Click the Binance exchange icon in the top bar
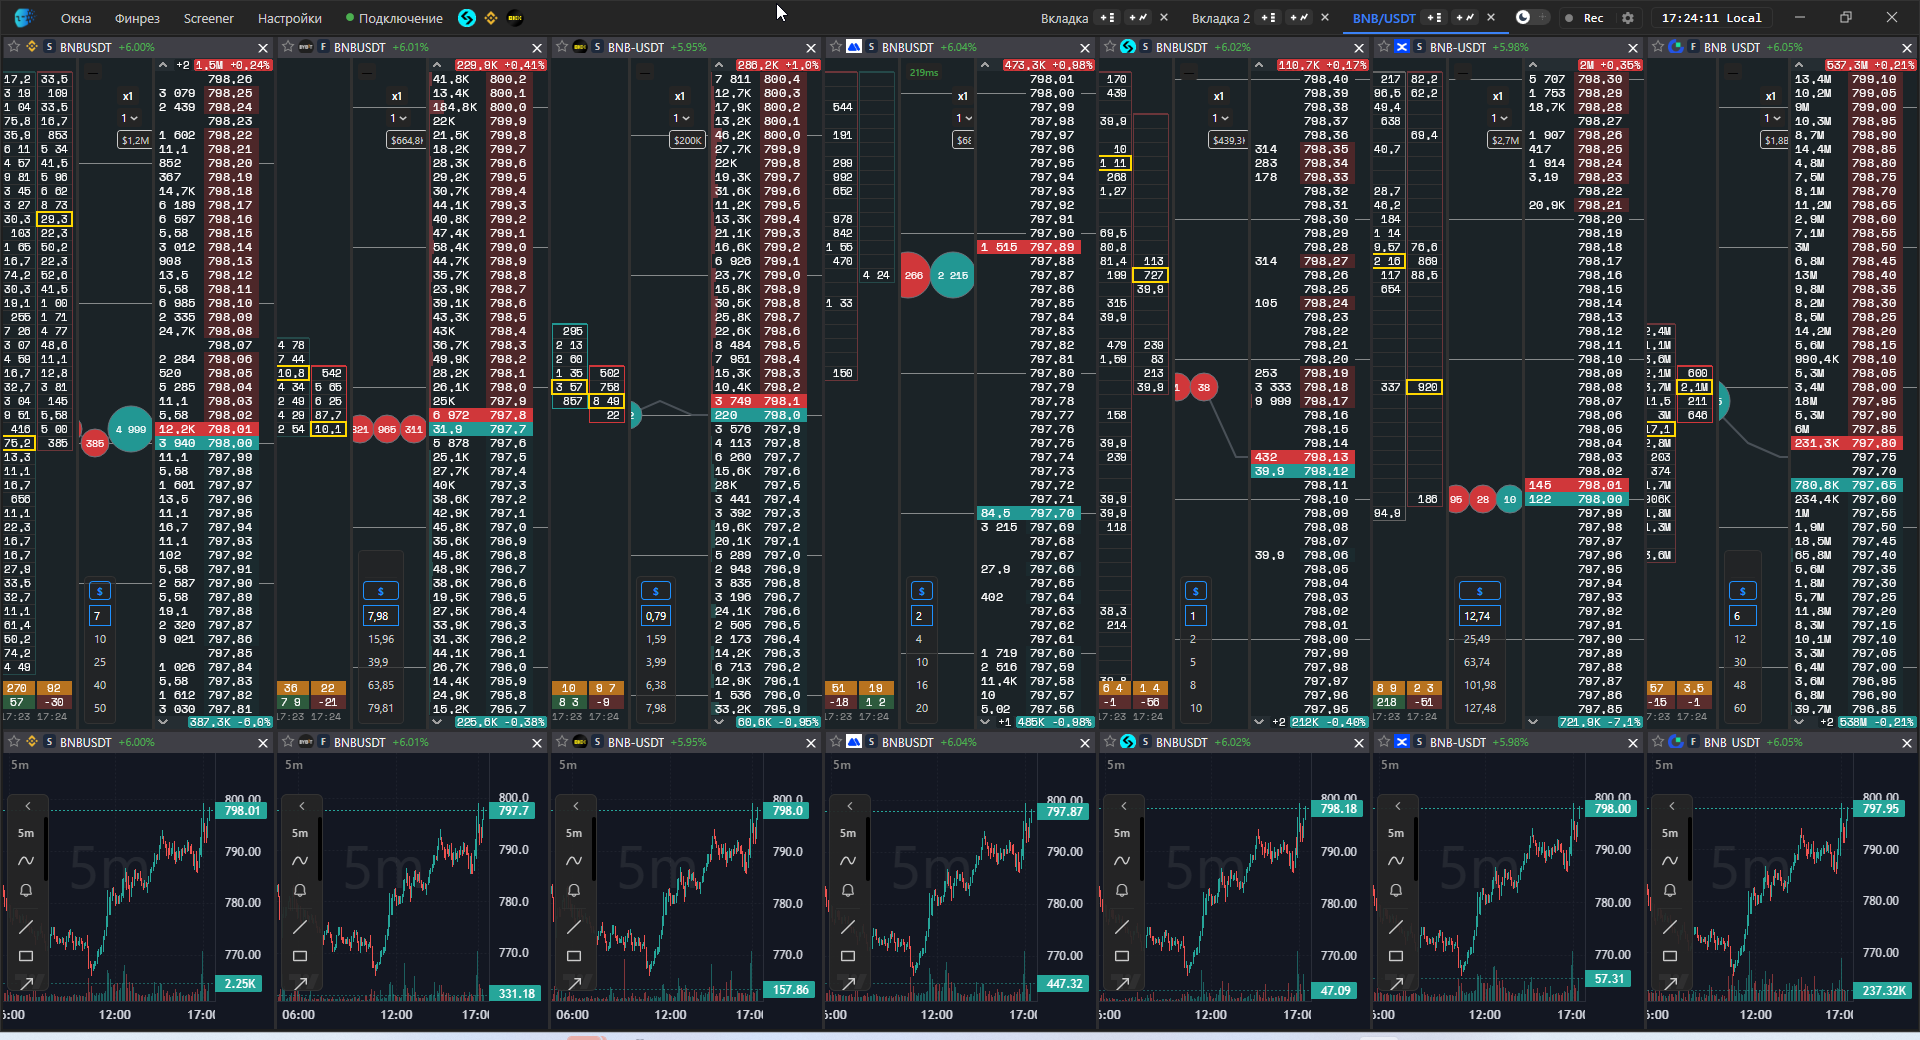This screenshot has height=1040, width=1920. click(490, 18)
